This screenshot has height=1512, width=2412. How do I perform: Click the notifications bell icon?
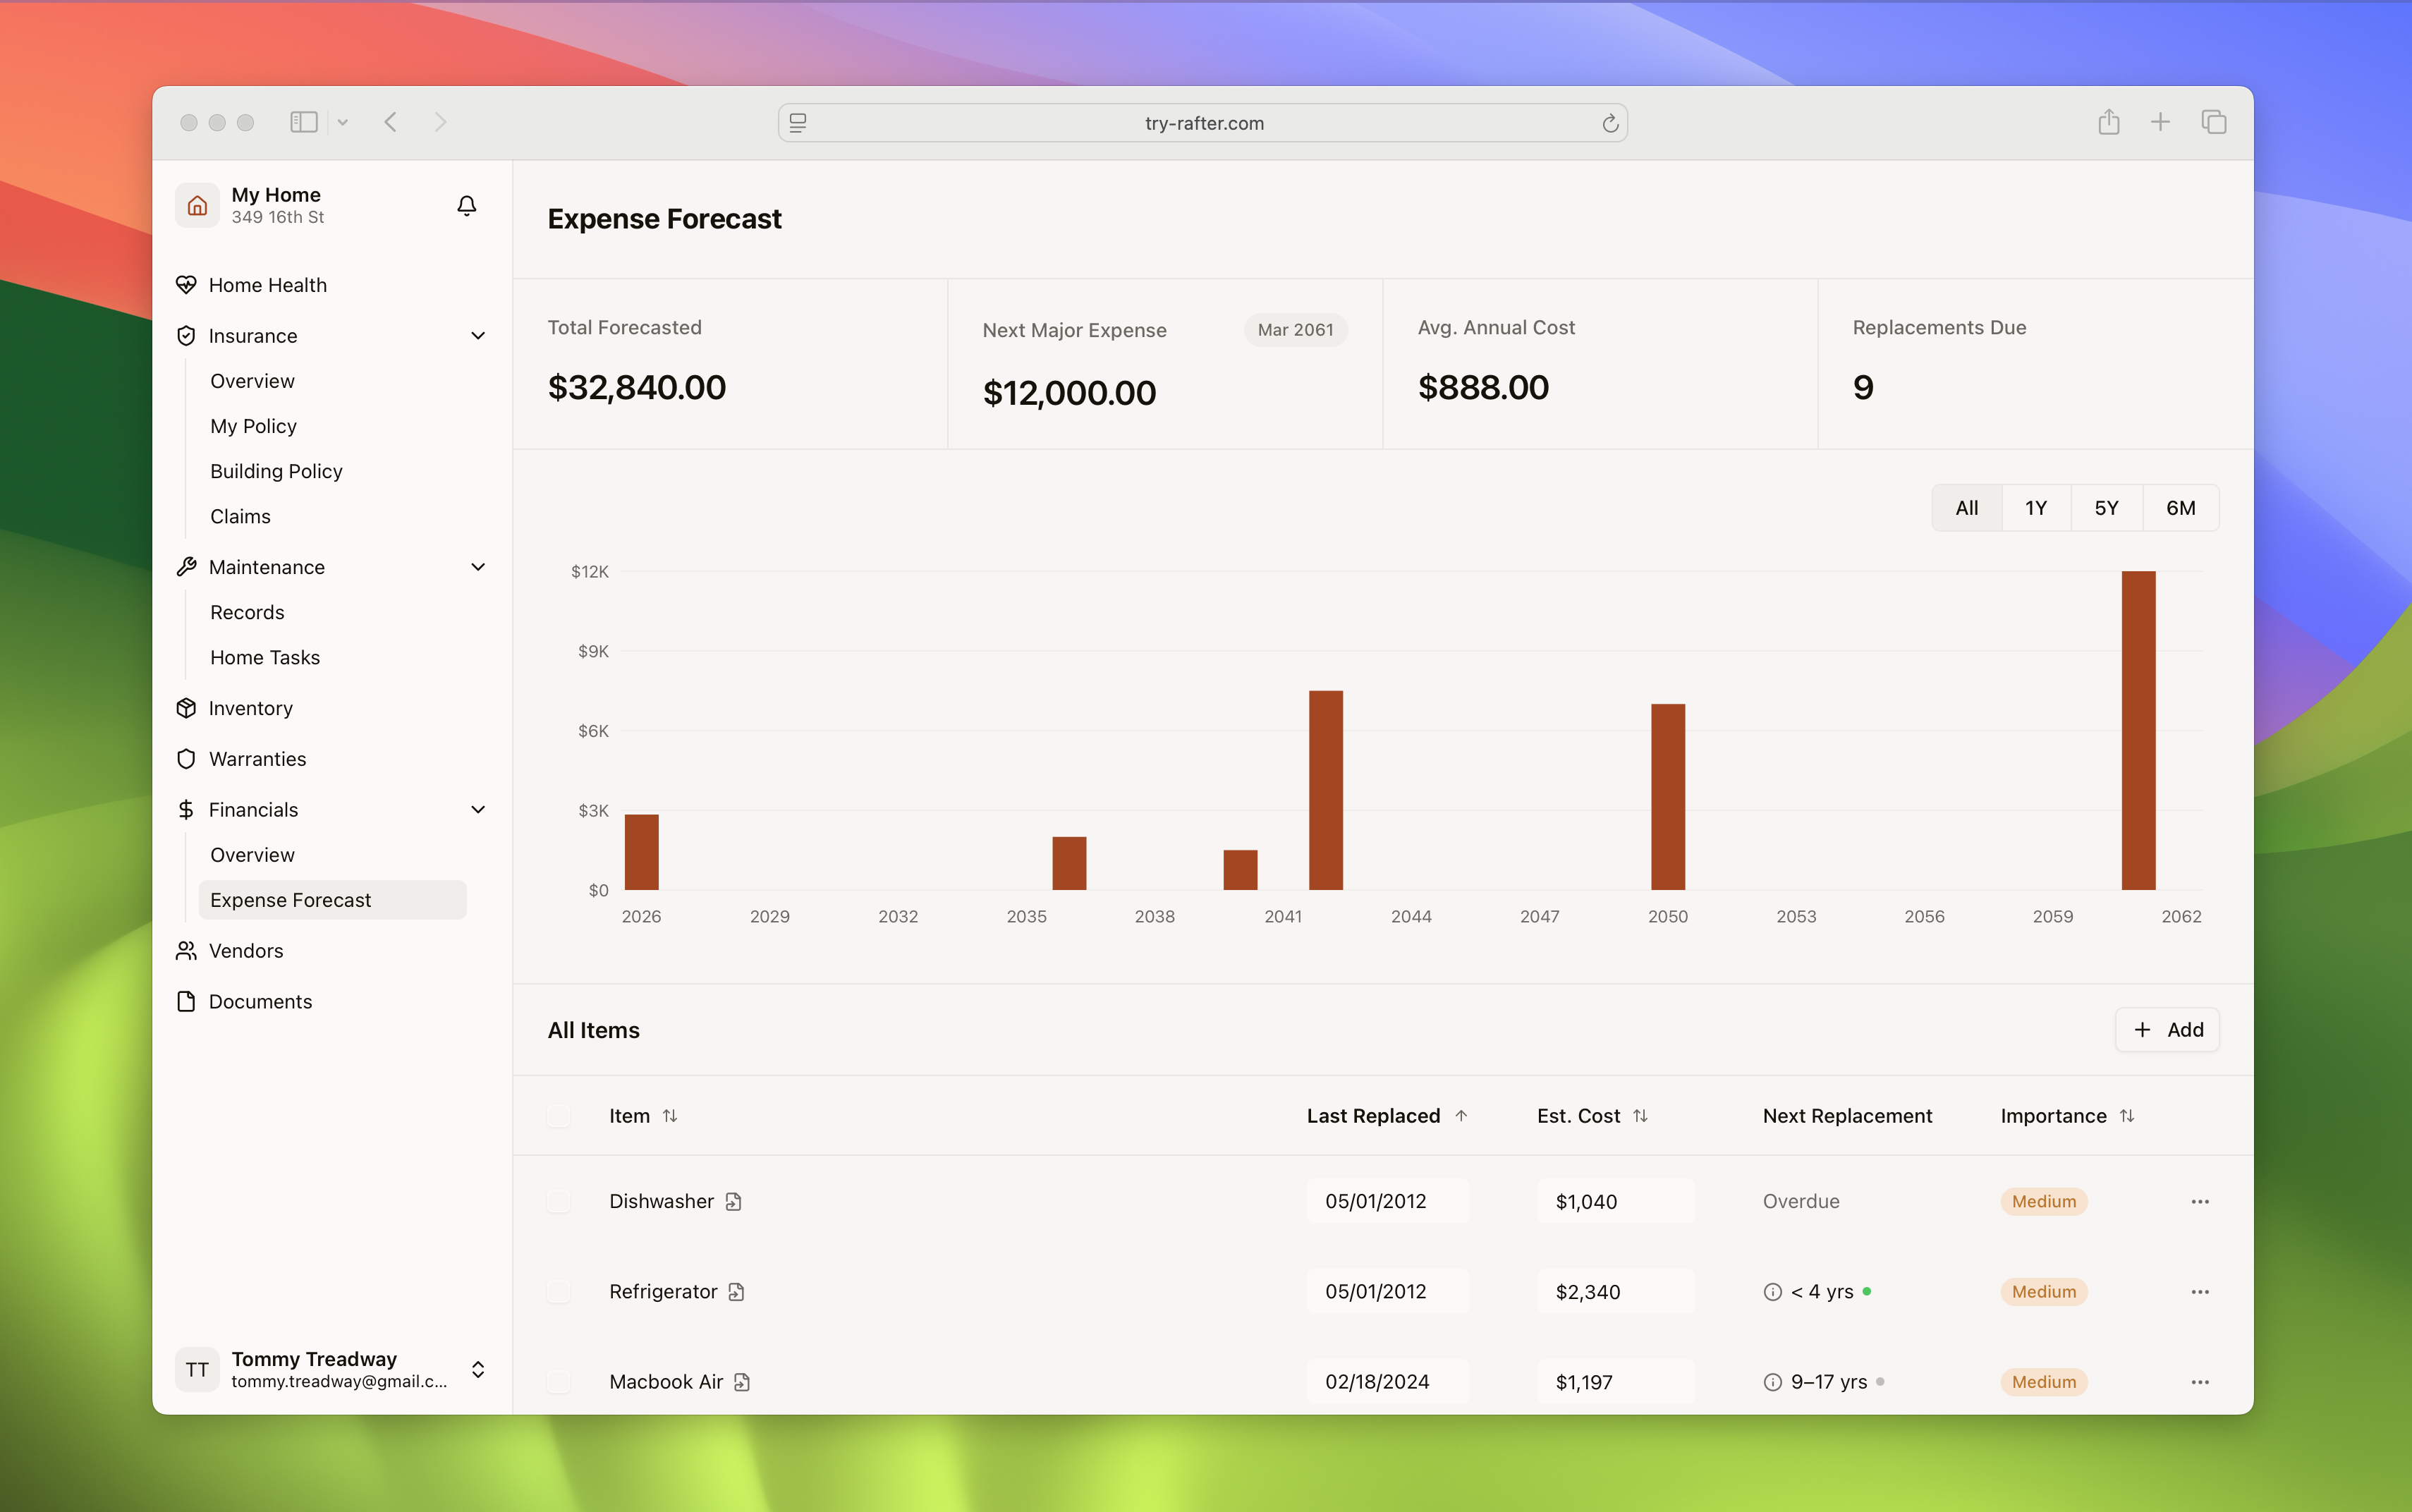[x=466, y=205]
